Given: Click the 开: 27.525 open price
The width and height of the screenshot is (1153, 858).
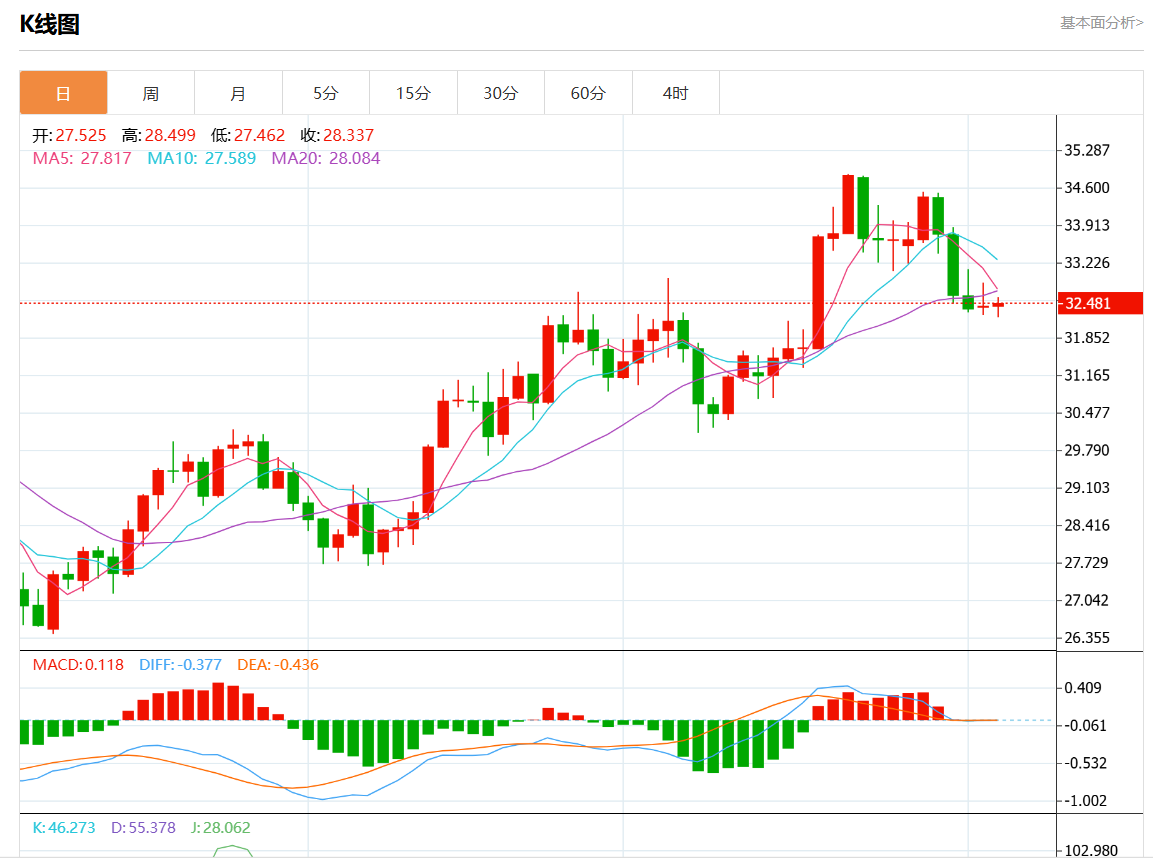Looking at the screenshot, I should (69, 135).
